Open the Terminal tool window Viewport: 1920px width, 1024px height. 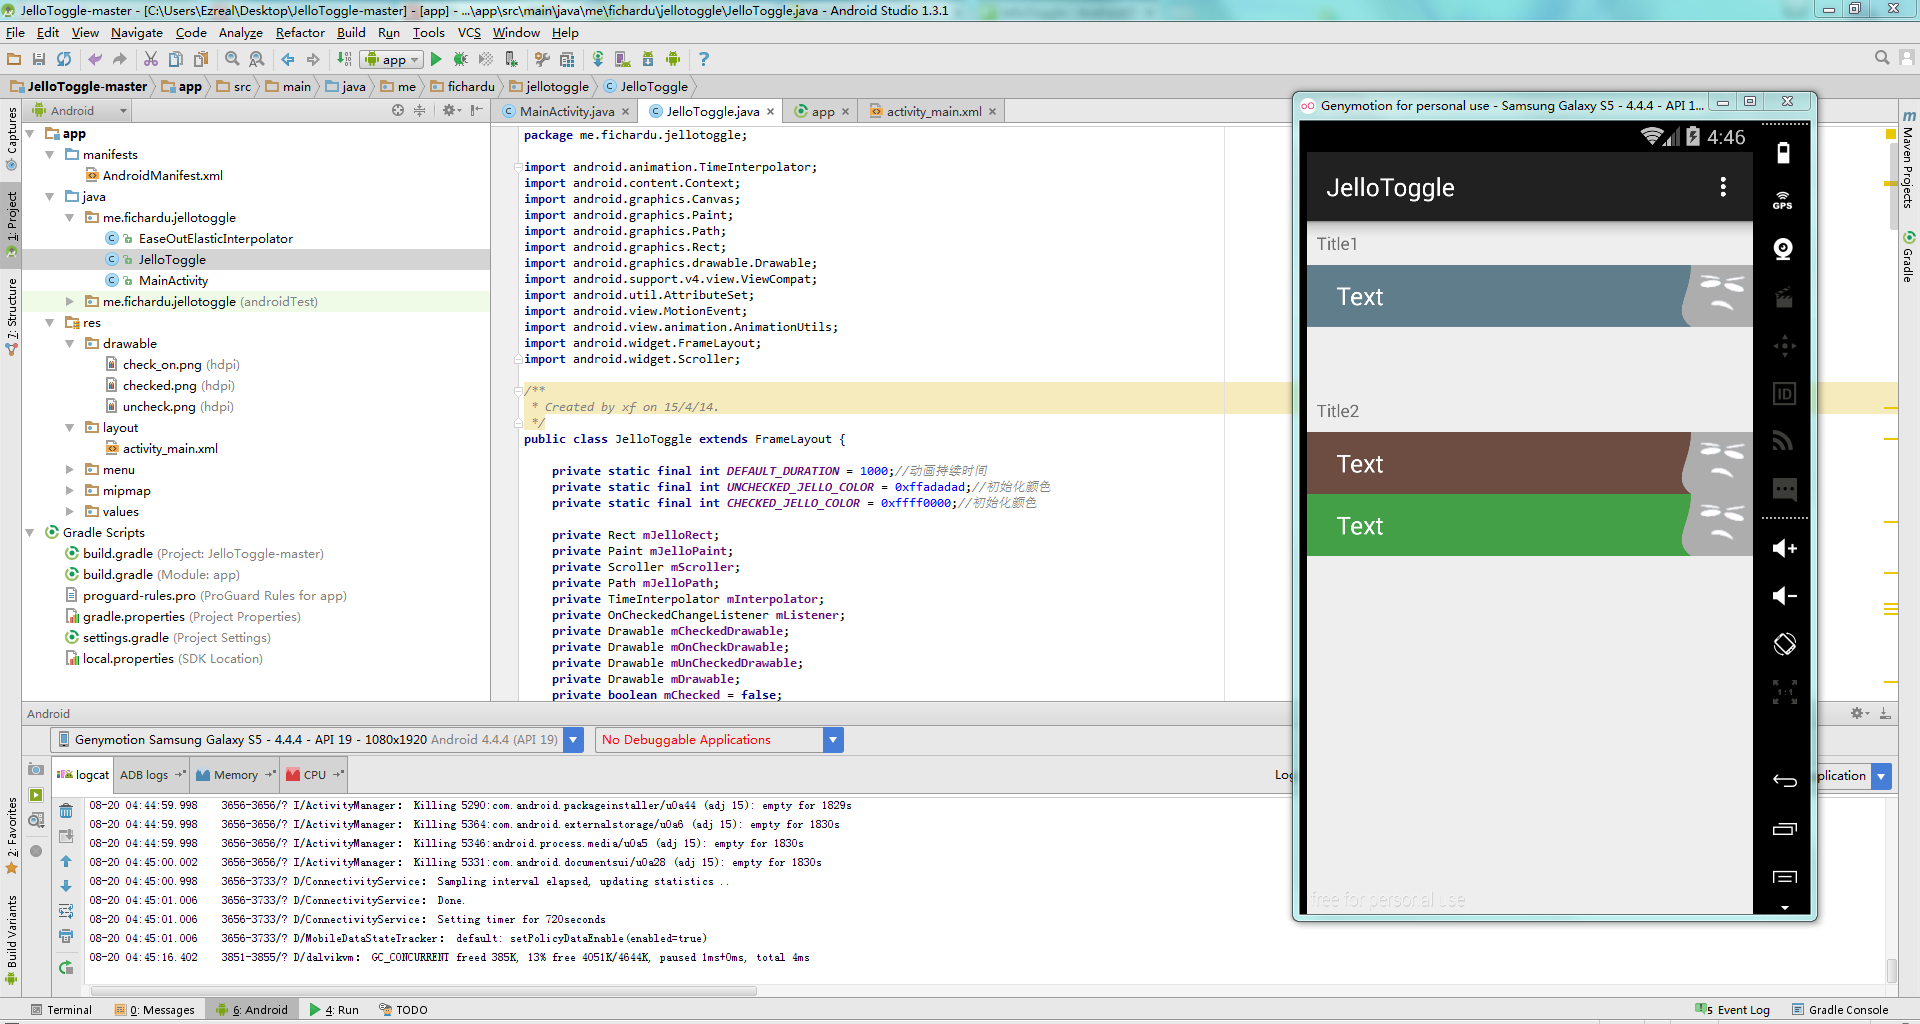tap(62, 1010)
